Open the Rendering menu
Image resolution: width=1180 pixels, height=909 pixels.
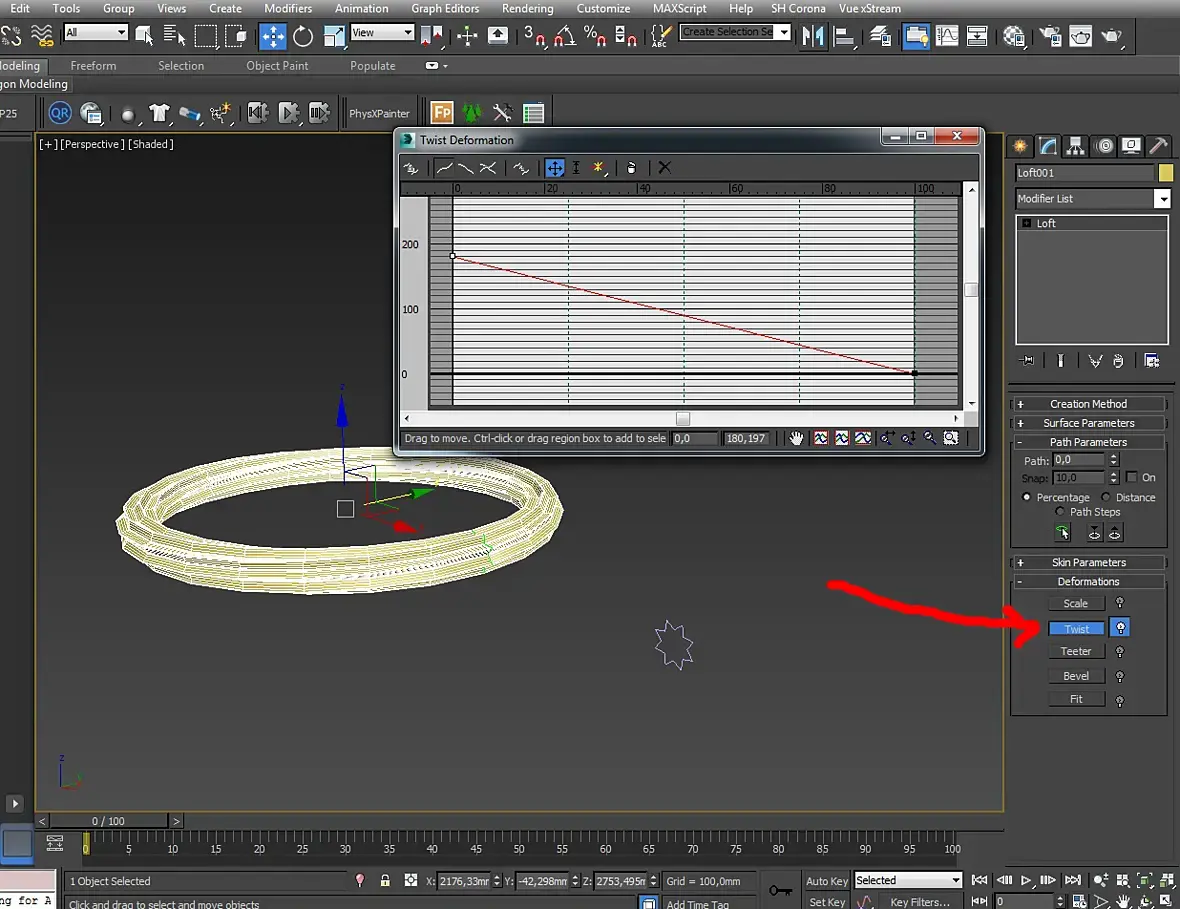point(527,8)
